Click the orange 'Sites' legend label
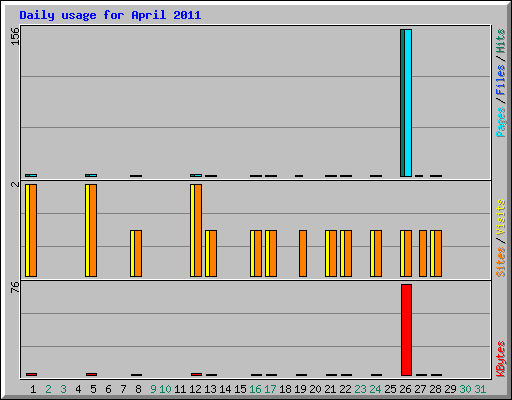 (500, 262)
